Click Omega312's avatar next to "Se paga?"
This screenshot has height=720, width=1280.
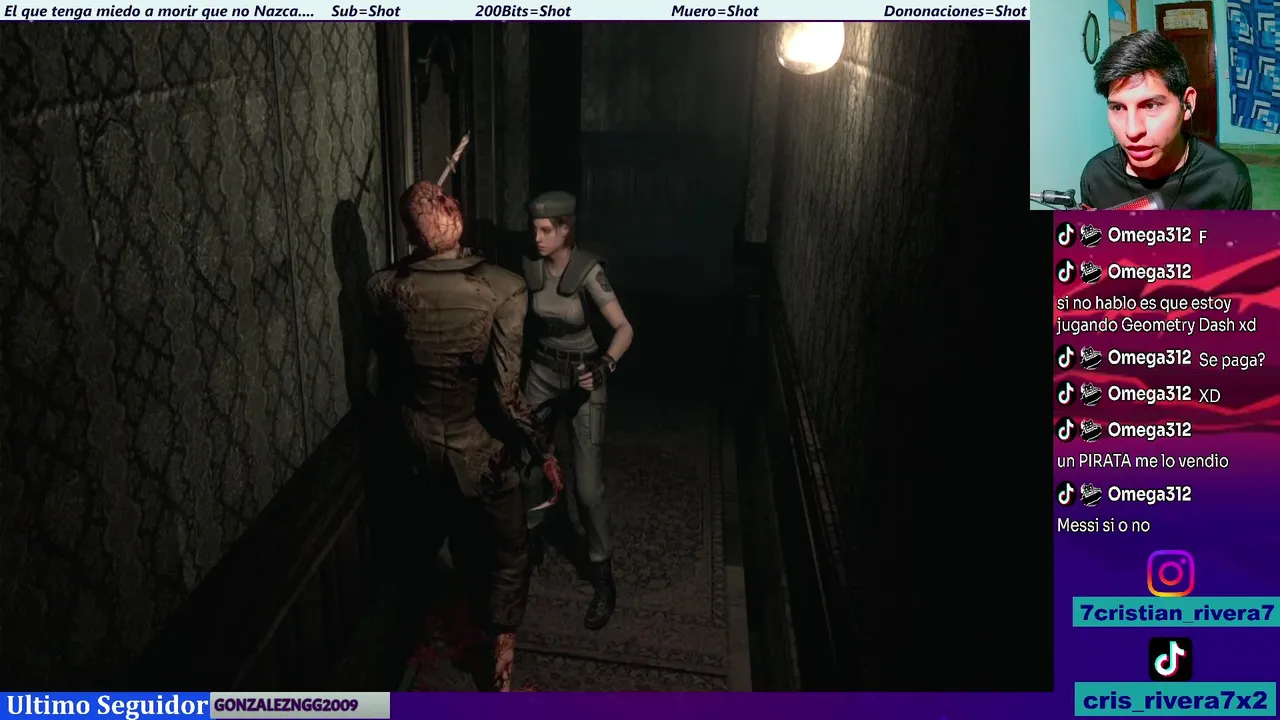point(1091,357)
